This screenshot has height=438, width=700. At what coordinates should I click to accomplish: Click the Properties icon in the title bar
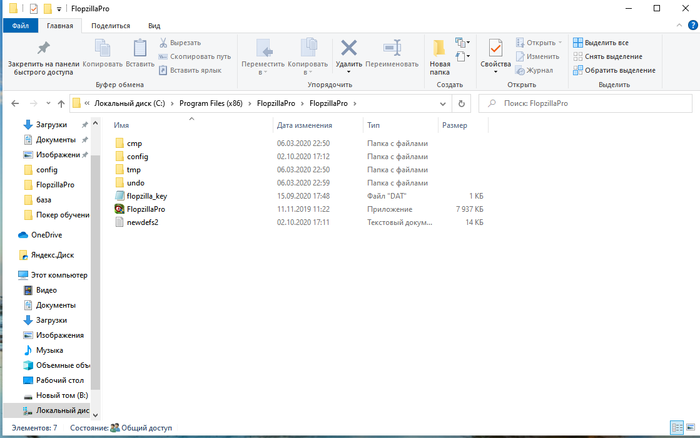pos(33,8)
